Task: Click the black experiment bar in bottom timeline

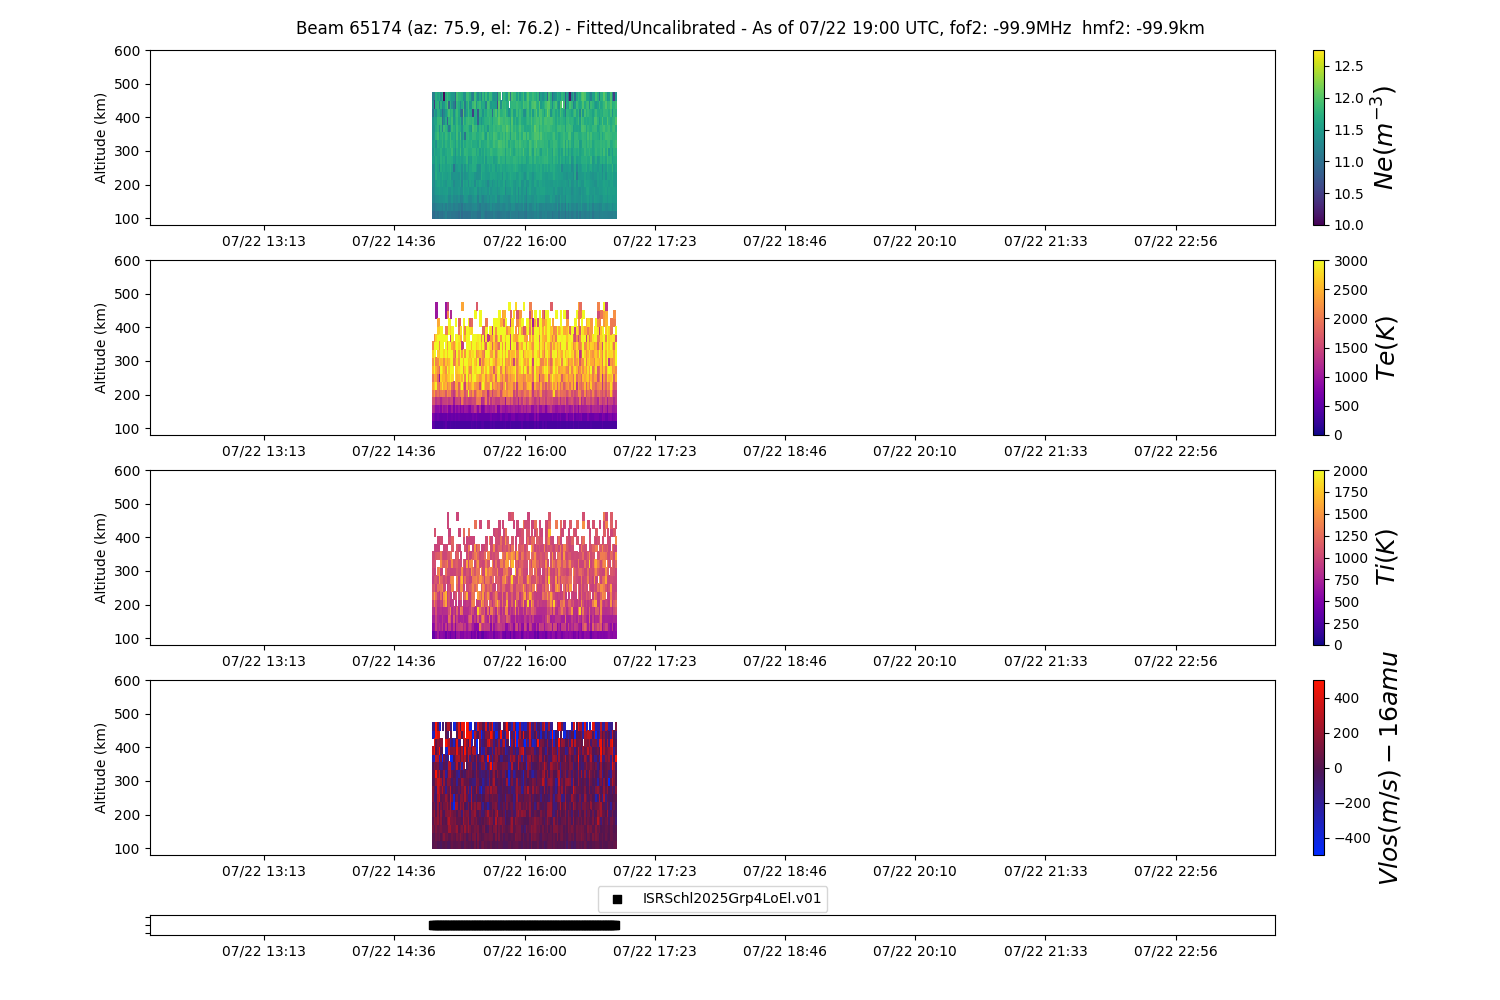Action: (524, 925)
